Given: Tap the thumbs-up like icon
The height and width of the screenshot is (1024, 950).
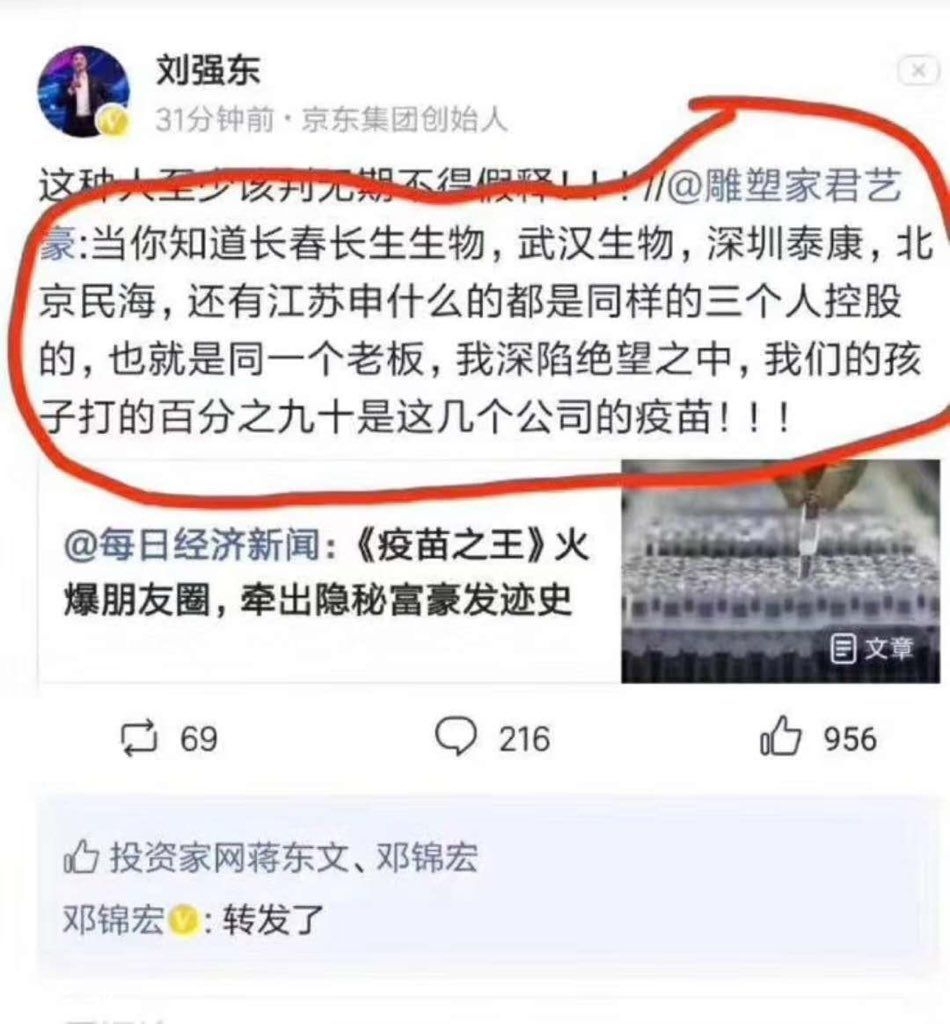Looking at the screenshot, I should click(781, 736).
